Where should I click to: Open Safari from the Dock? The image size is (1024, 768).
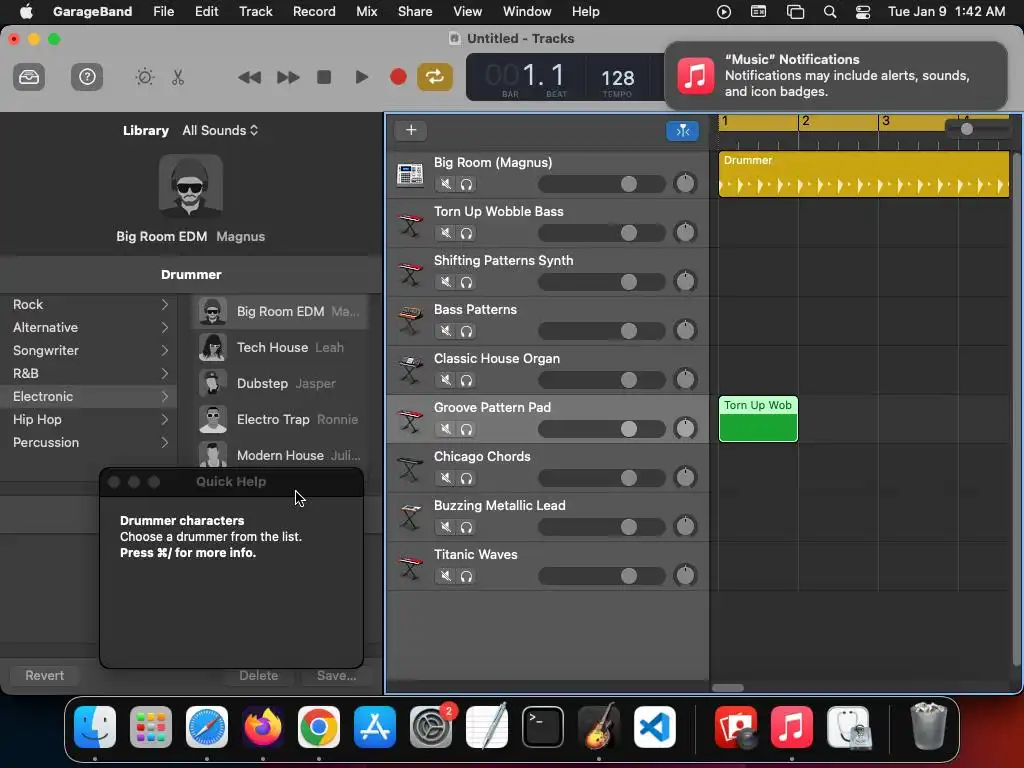(206, 727)
